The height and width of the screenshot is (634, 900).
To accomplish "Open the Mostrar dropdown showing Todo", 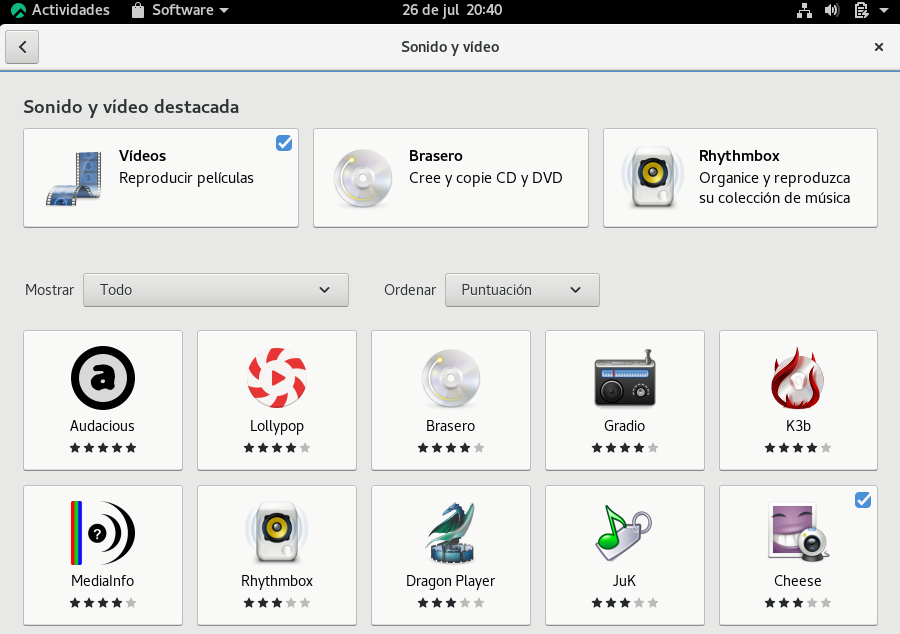I will click(x=216, y=290).
